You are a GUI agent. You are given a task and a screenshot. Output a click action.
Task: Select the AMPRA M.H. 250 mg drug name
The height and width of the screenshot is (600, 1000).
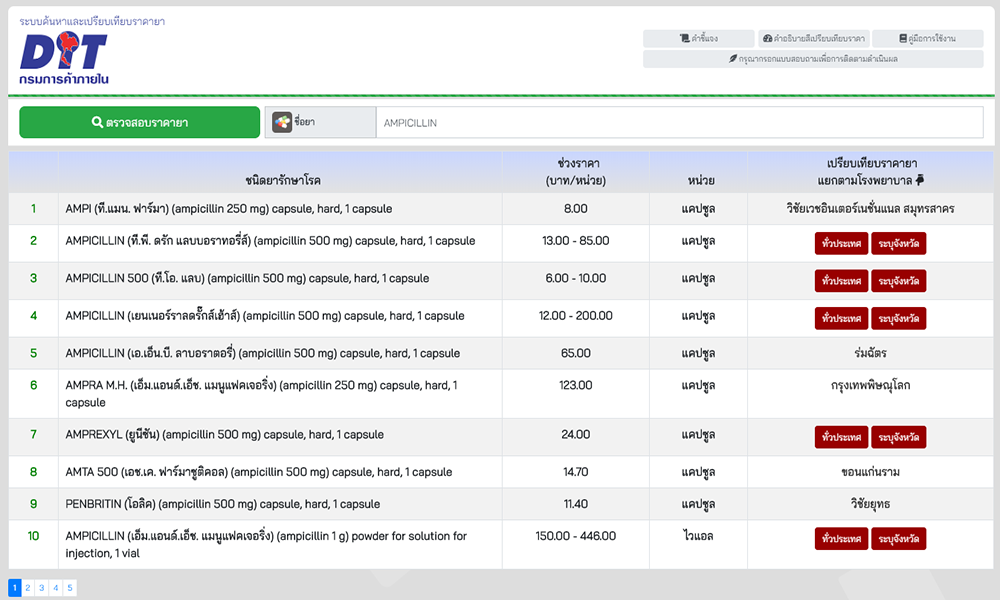tap(261, 393)
